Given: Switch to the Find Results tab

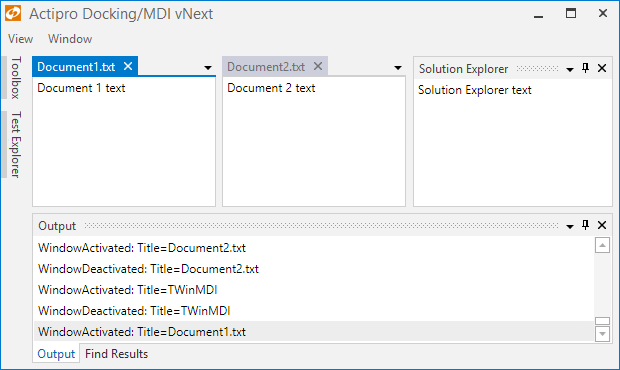Looking at the screenshot, I should 116,354.
